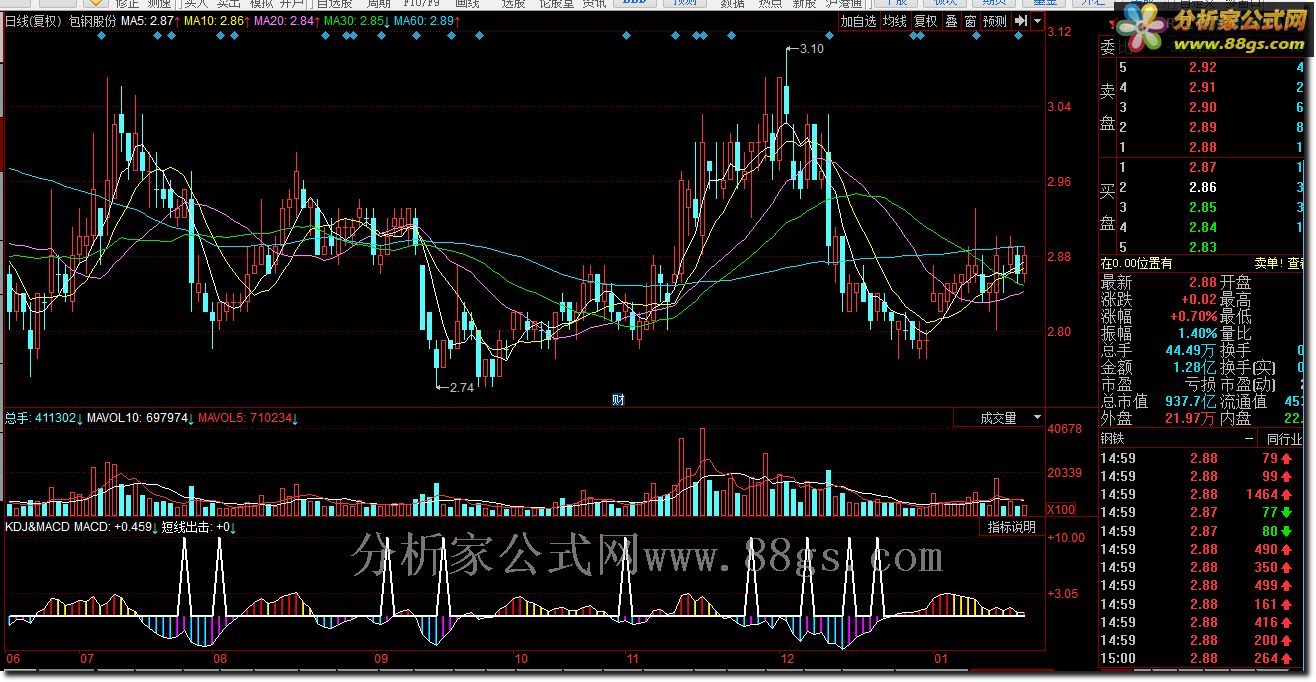Click sell level 5 price 2.92
The image size is (1316, 682).
click(x=1203, y=67)
